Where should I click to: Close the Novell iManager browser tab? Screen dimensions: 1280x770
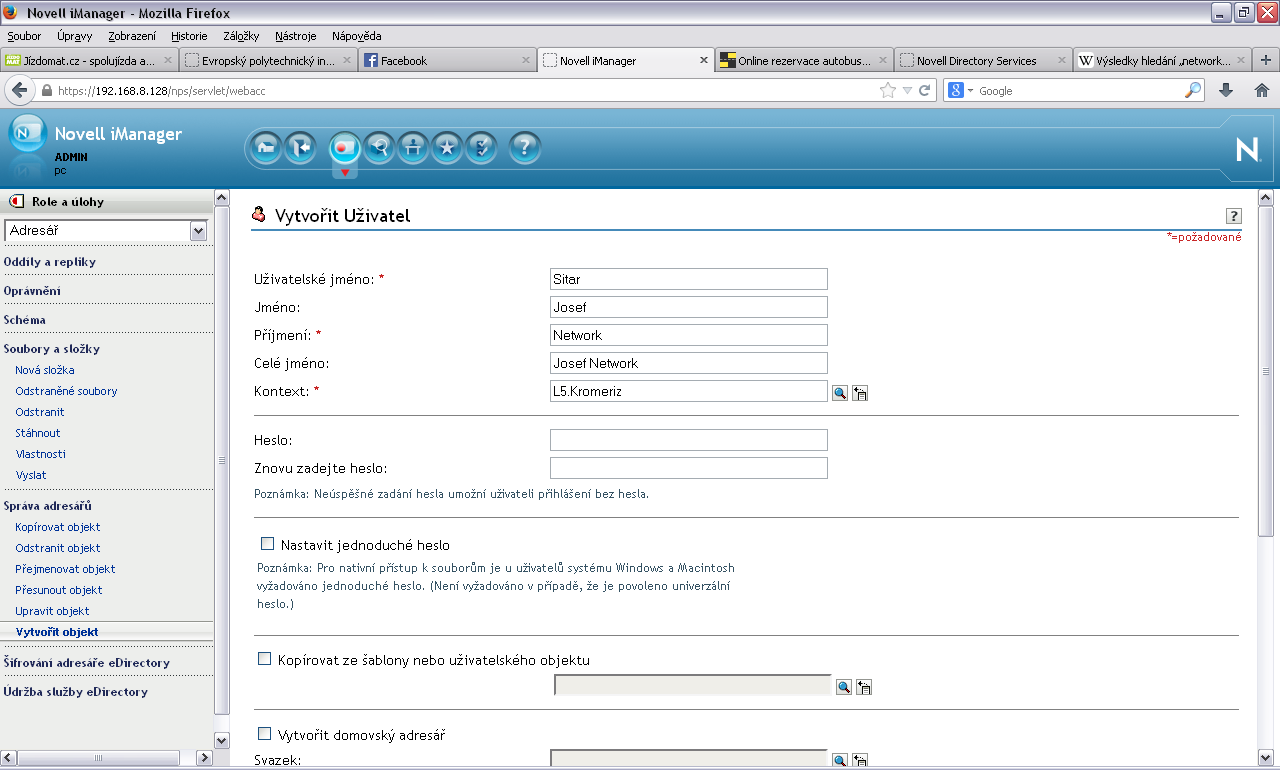click(703, 60)
